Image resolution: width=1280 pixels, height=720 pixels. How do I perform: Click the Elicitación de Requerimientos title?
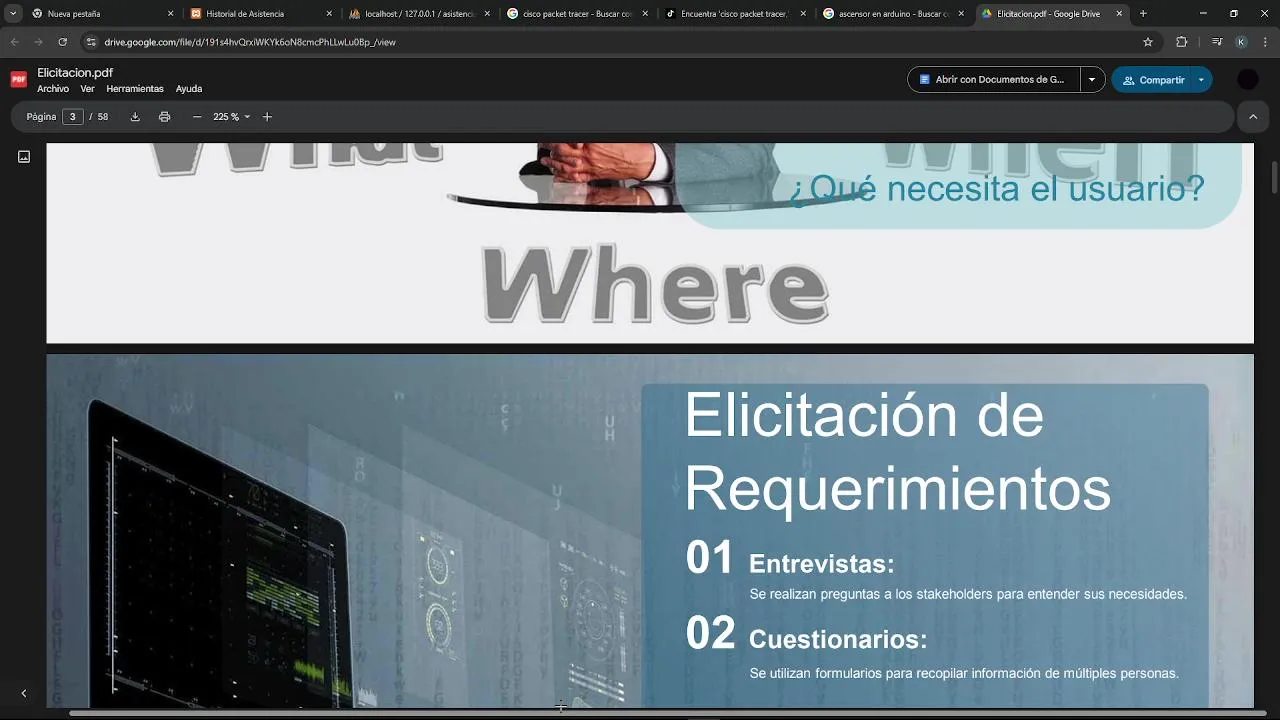pyautogui.click(x=897, y=452)
